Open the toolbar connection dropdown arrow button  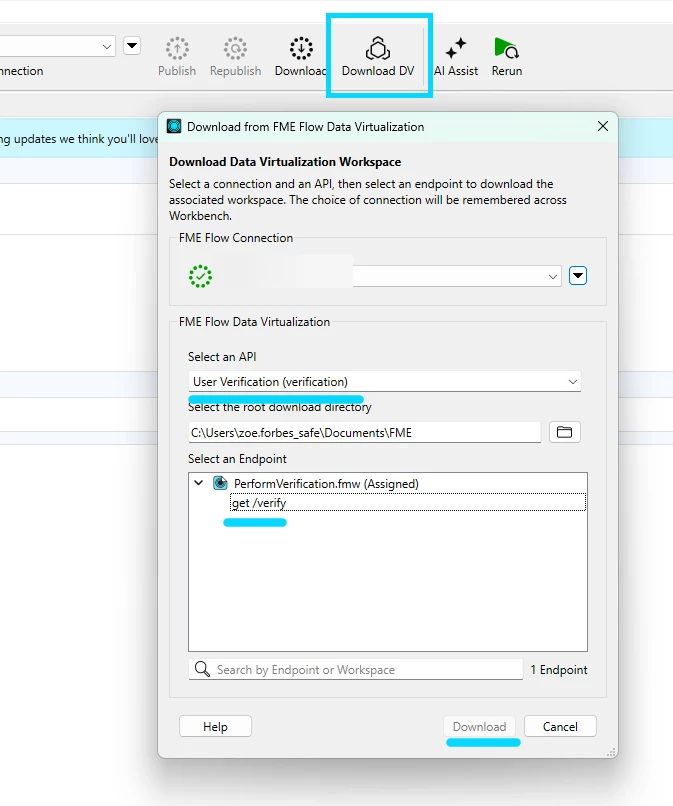132,46
